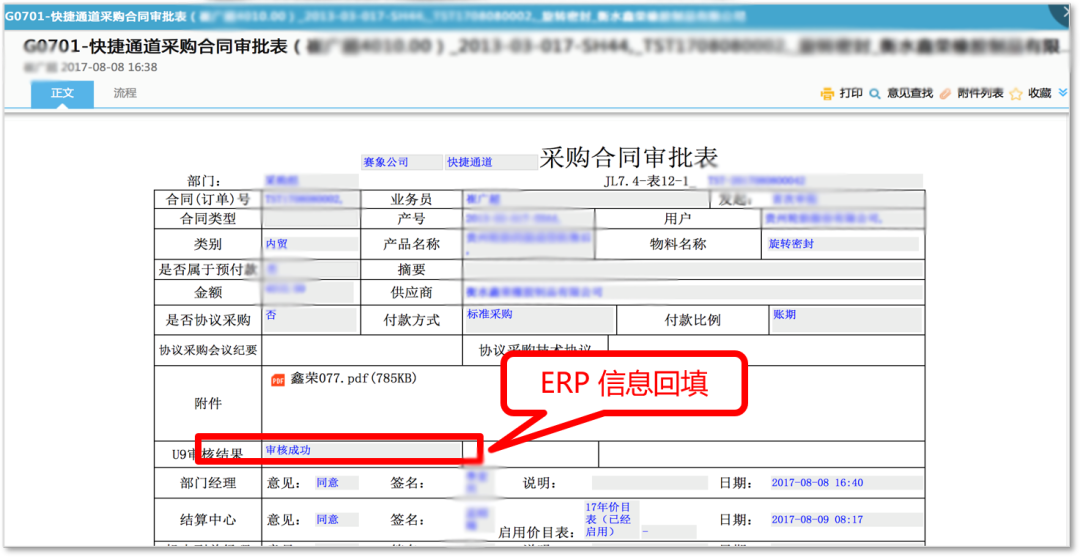The width and height of the screenshot is (1080, 557).
Task: Click the 协议采购会议纪要 empty cell
Action: [362, 350]
